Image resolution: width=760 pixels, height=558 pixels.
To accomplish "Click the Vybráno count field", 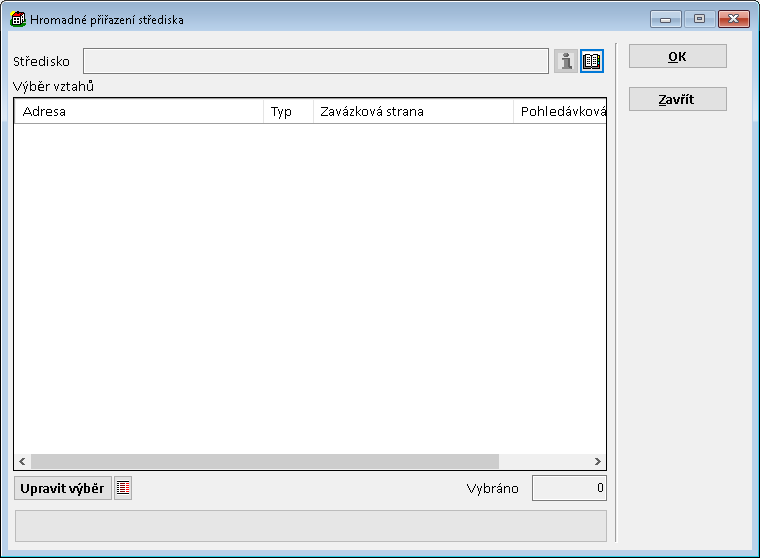I will (568, 488).
